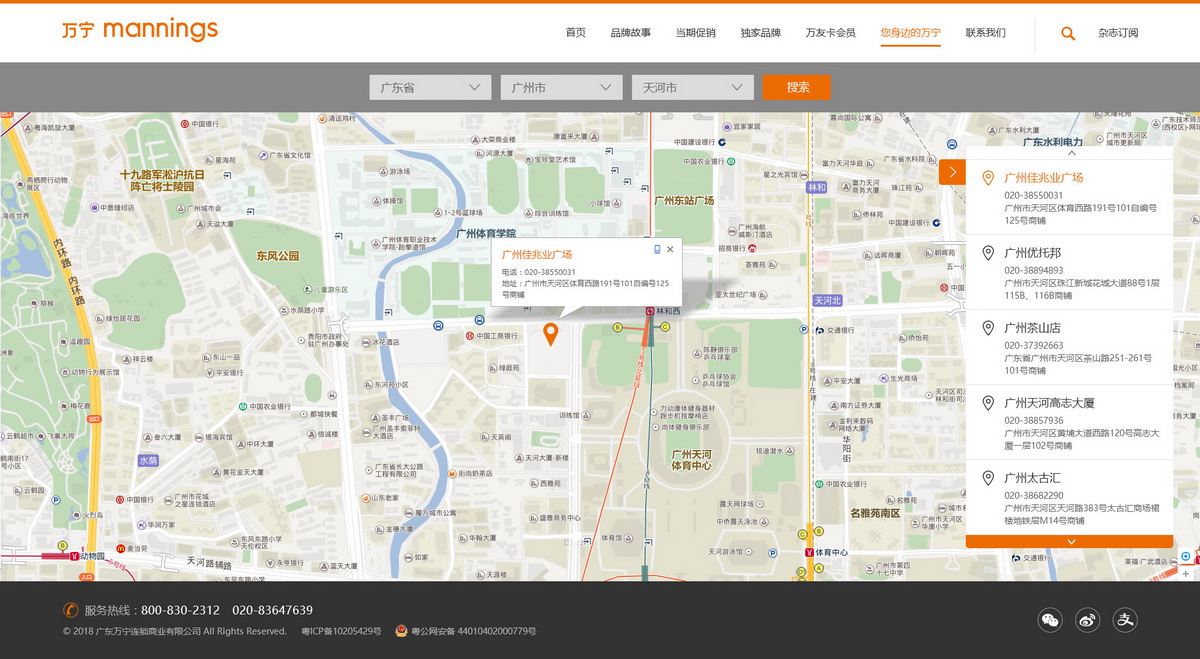Click location pin icon beside 广州太古汇
1200x659 pixels.
click(x=988, y=478)
